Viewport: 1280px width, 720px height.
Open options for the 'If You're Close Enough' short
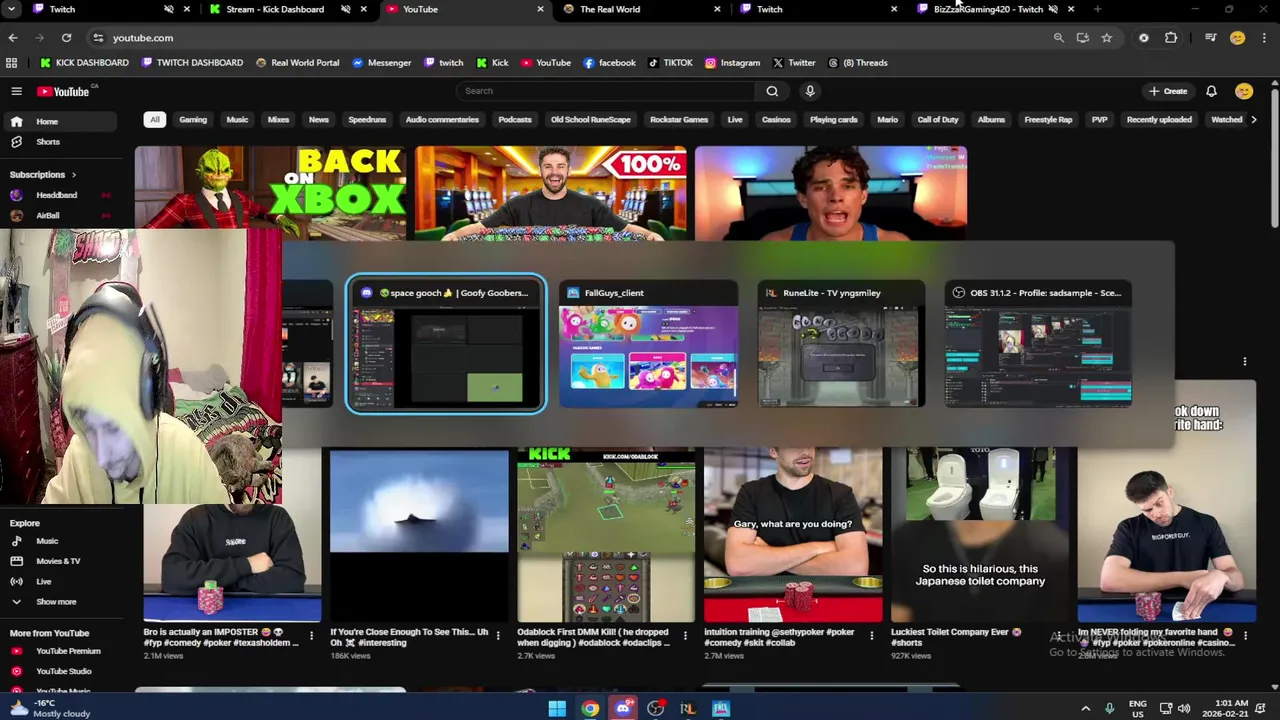498,635
